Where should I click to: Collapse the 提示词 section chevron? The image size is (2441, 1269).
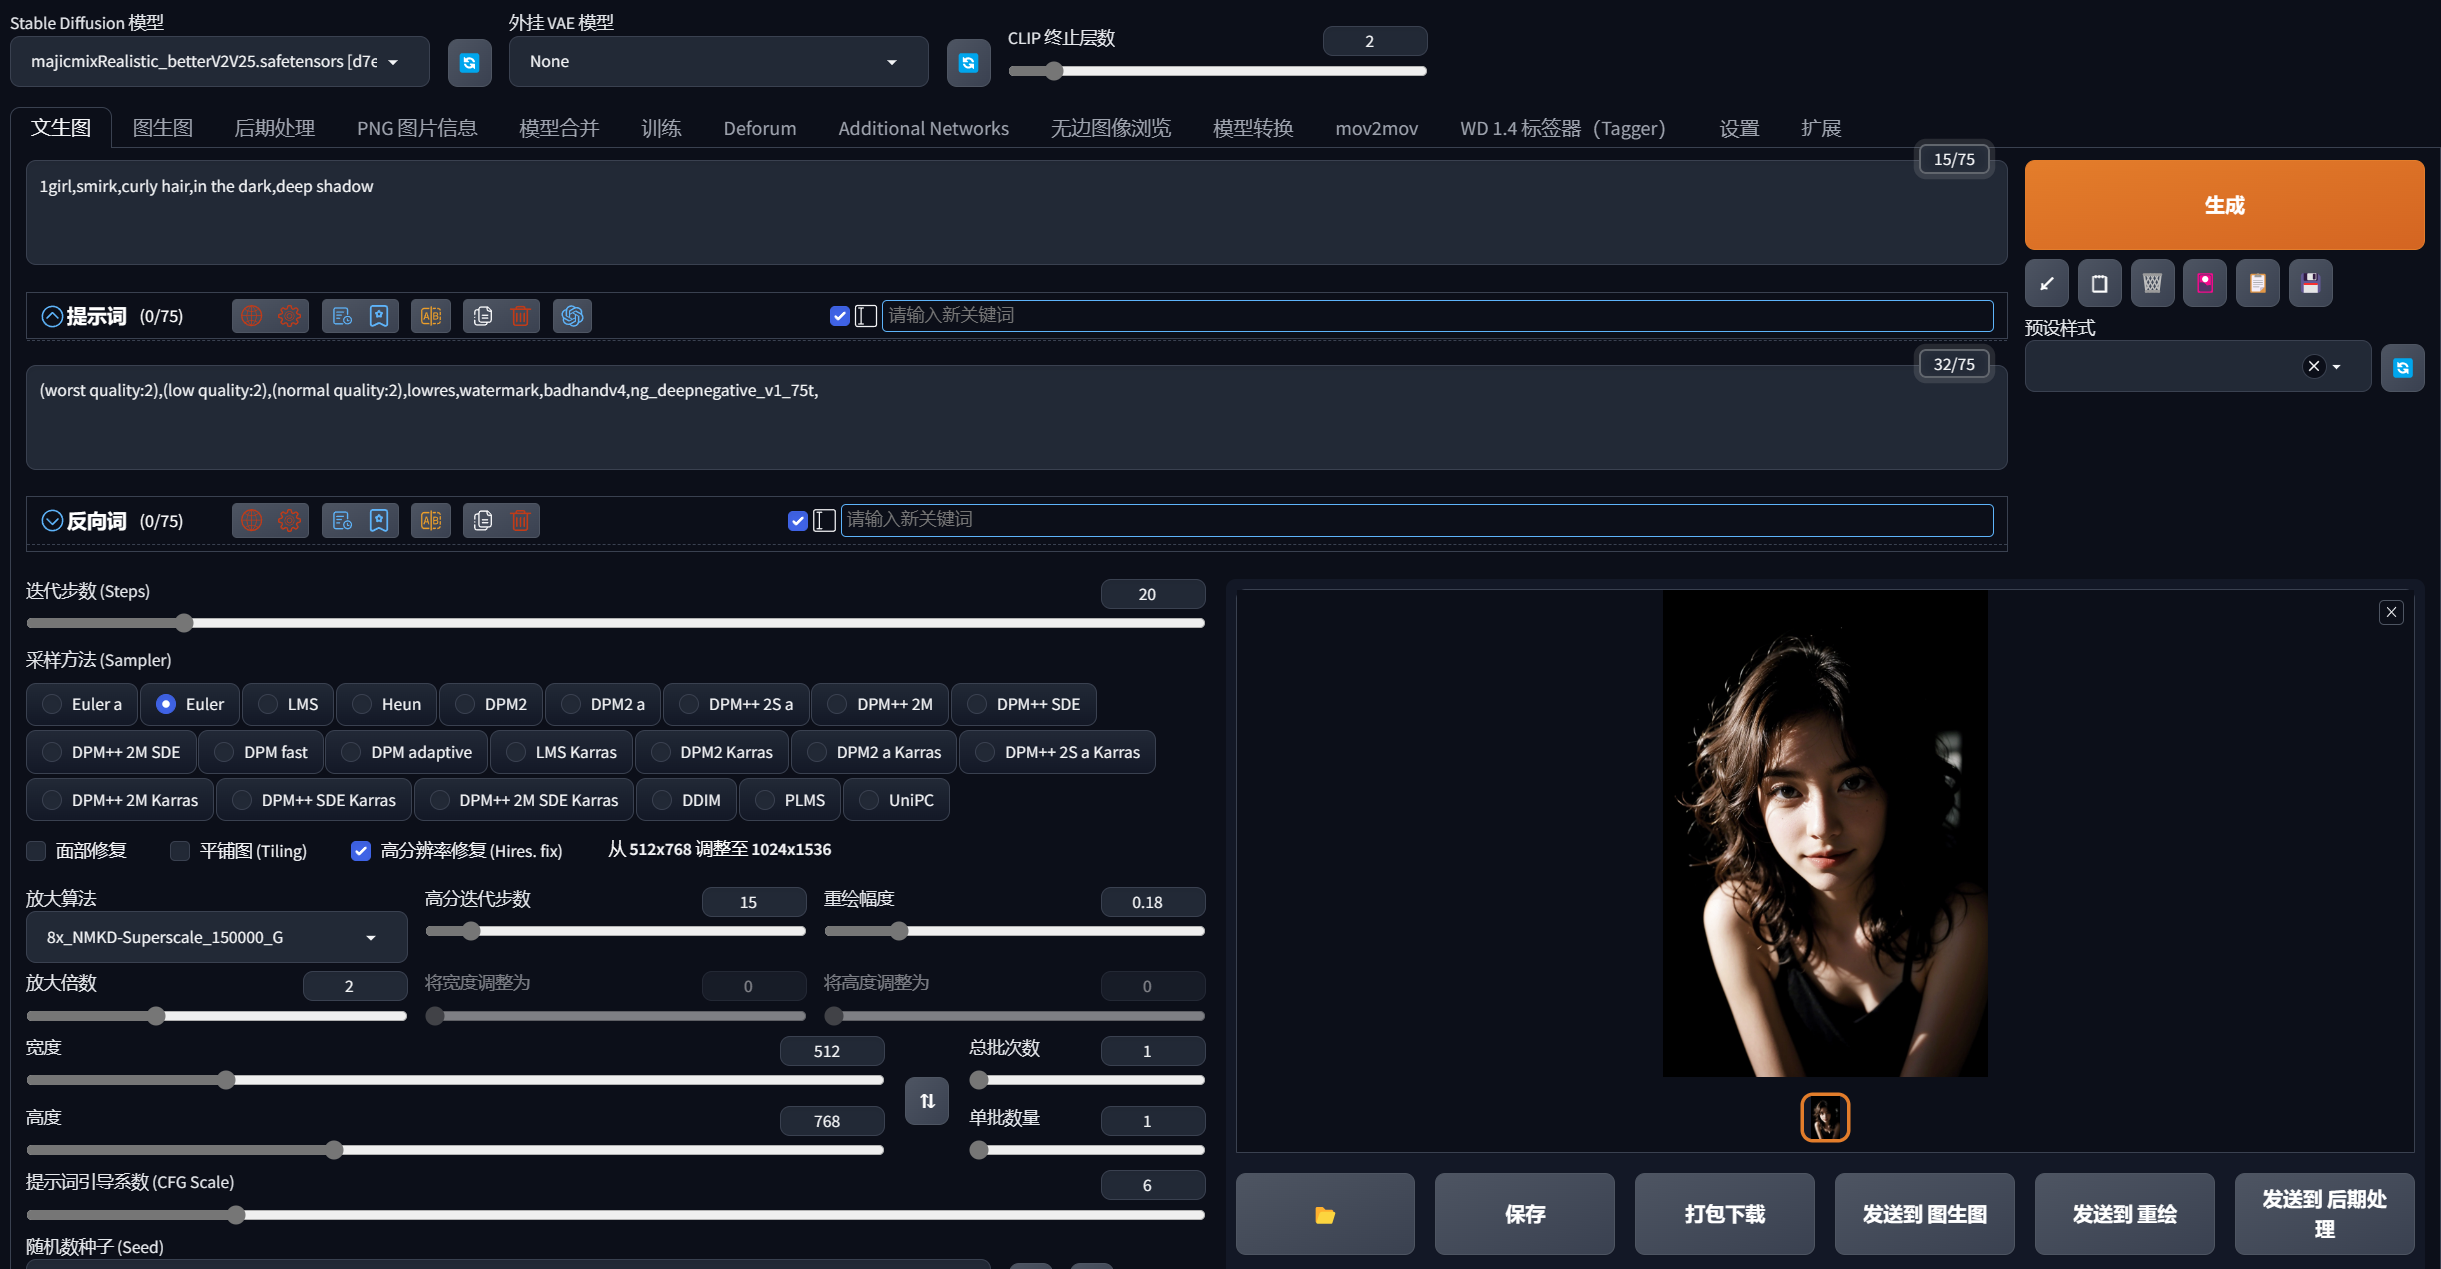tap(52, 316)
